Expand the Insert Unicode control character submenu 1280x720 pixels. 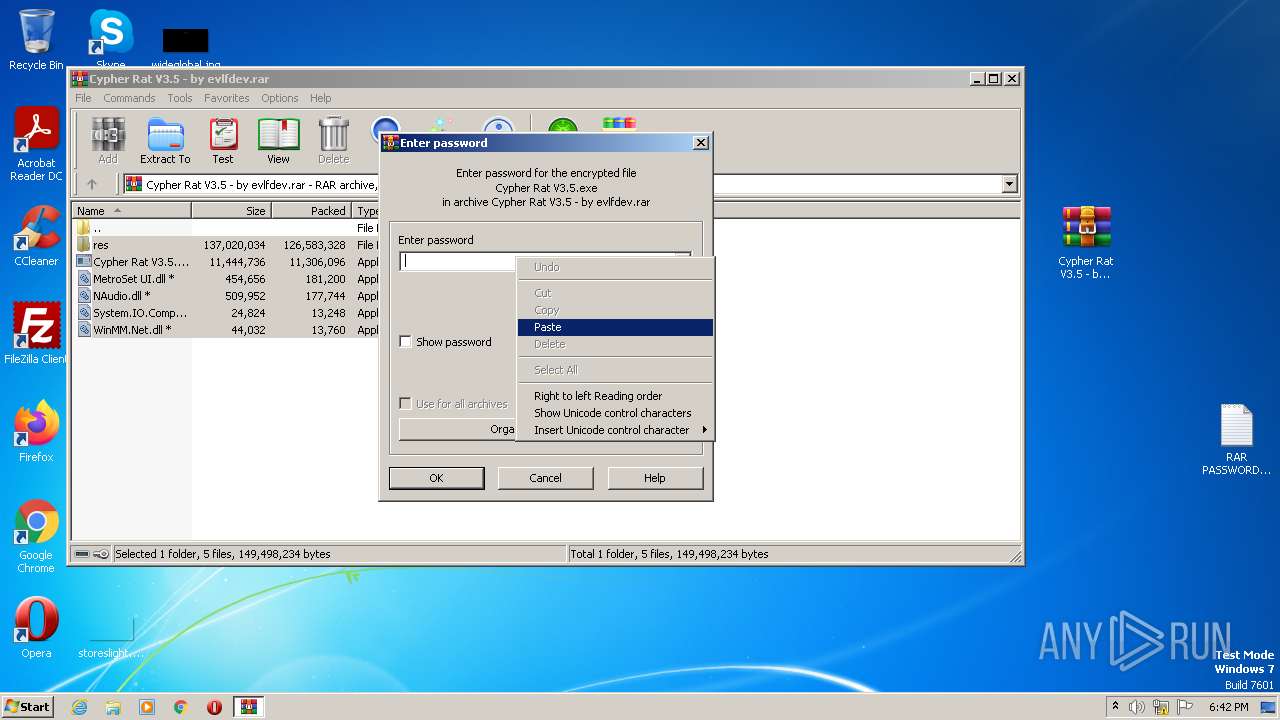coord(615,430)
